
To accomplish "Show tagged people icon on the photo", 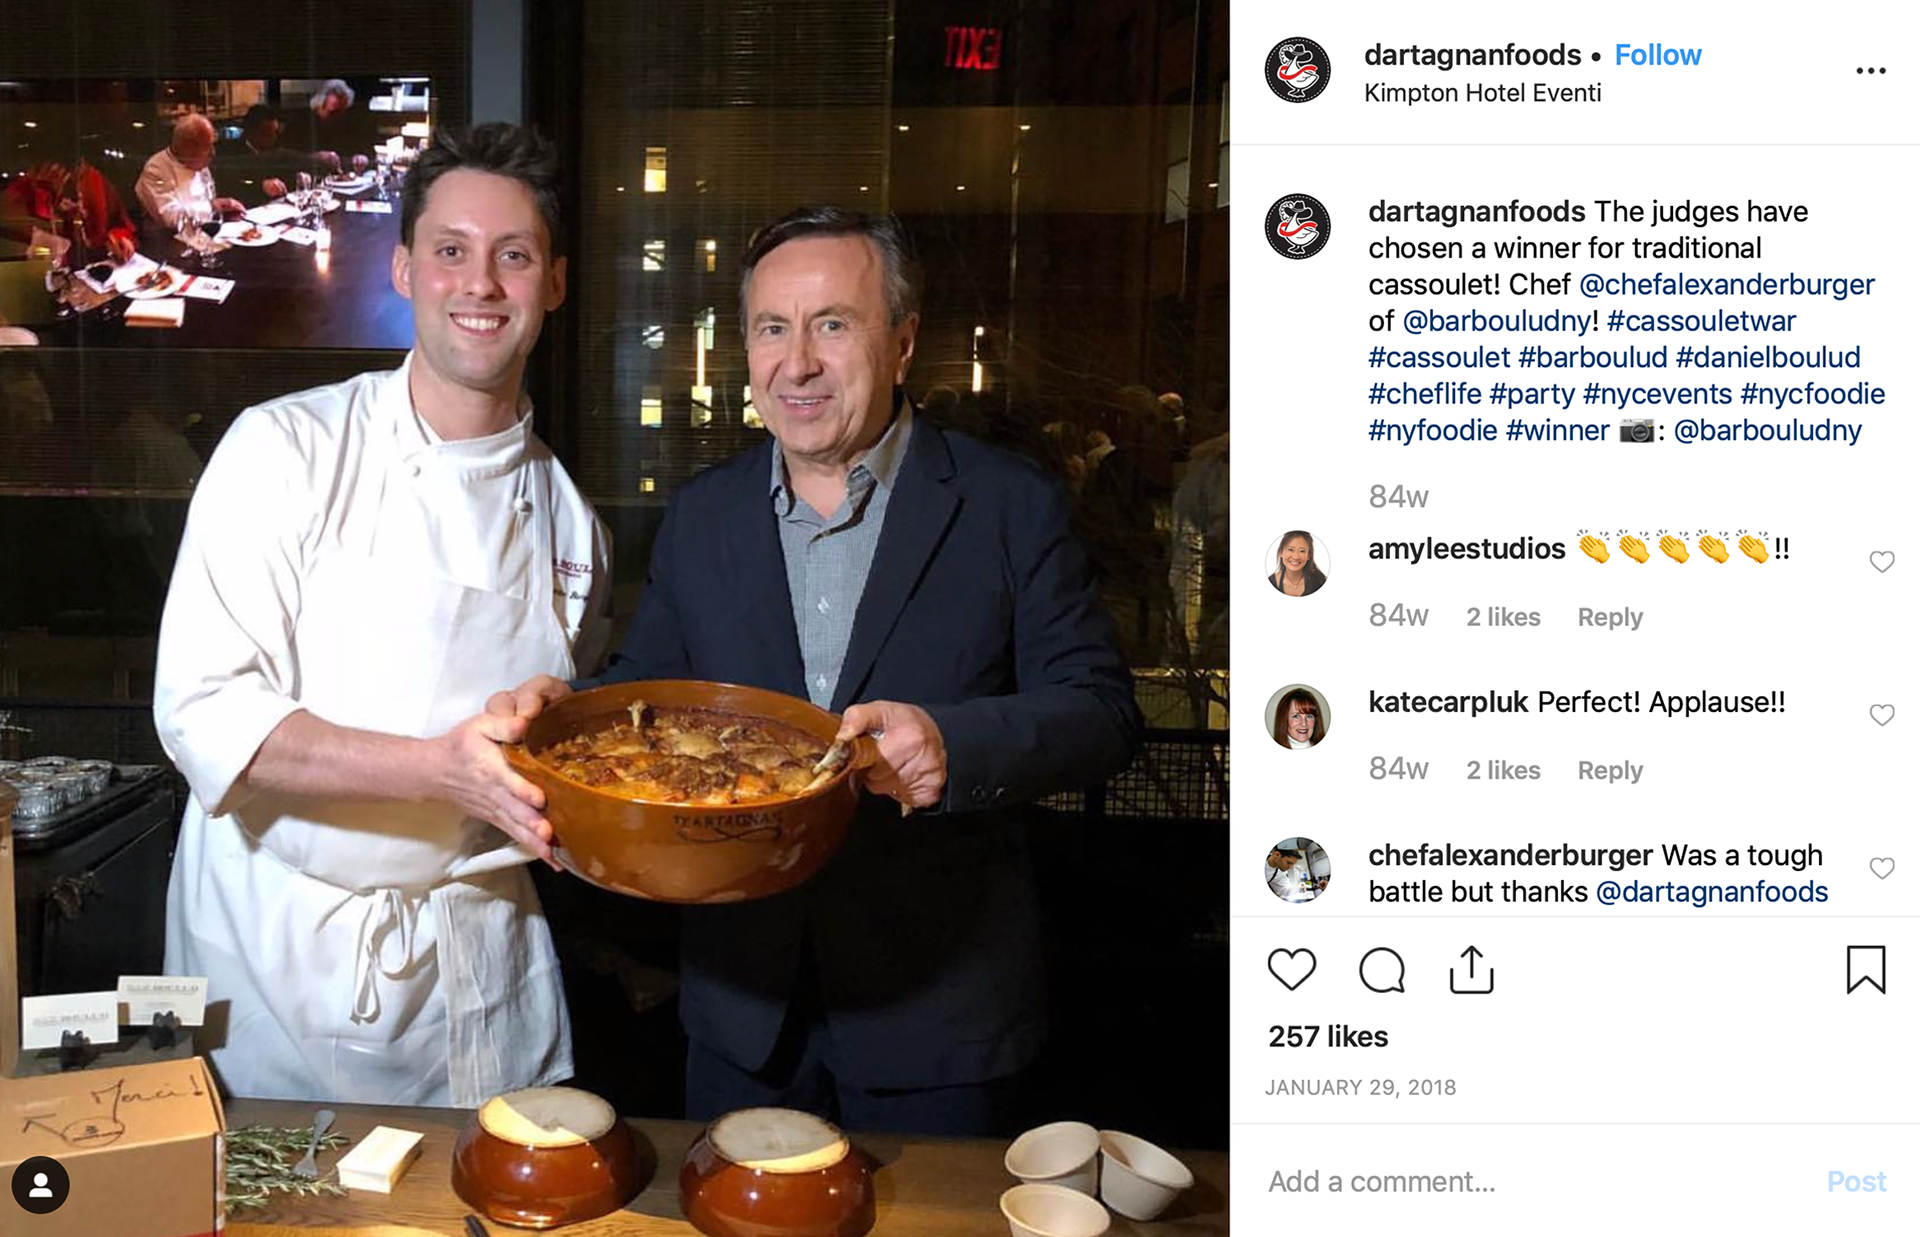I will coord(41,1185).
